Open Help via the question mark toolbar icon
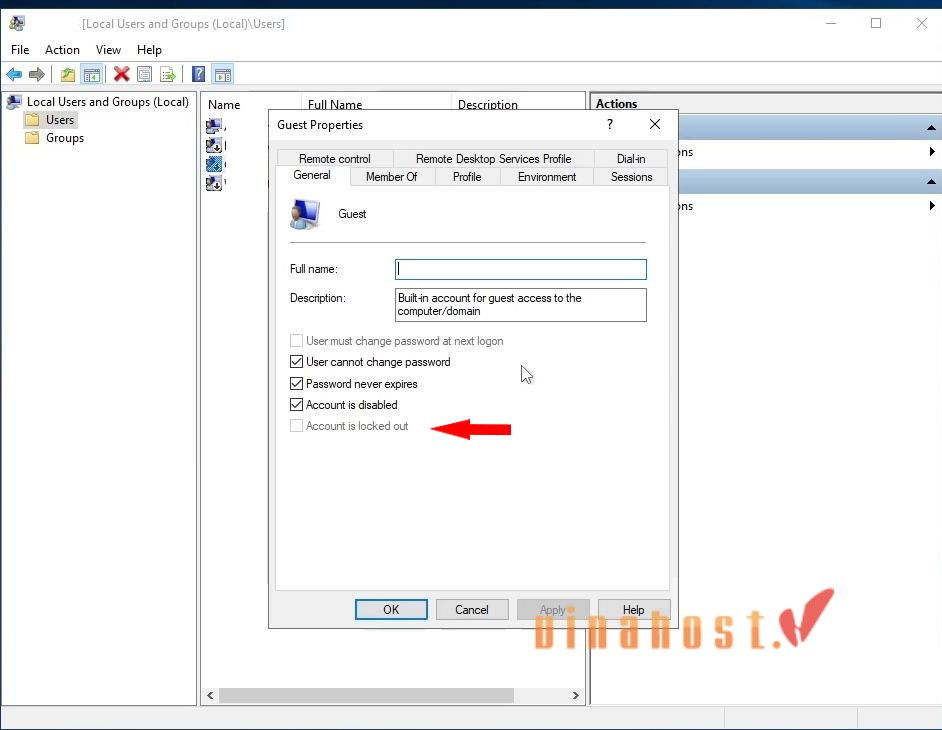This screenshot has width=942, height=730. [x=197, y=74]
